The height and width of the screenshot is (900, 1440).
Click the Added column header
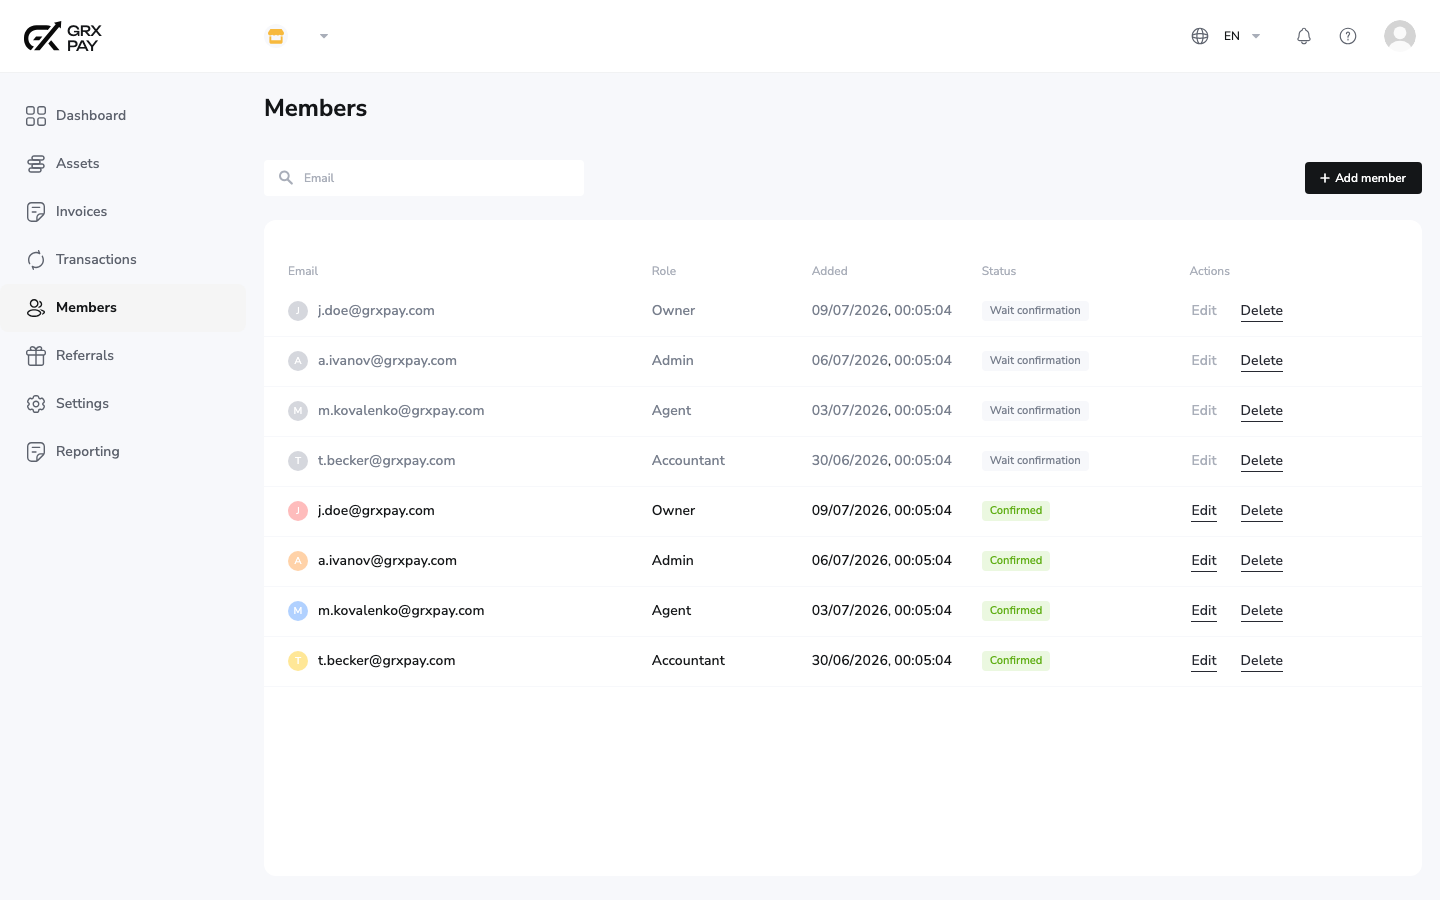point(830,271)
